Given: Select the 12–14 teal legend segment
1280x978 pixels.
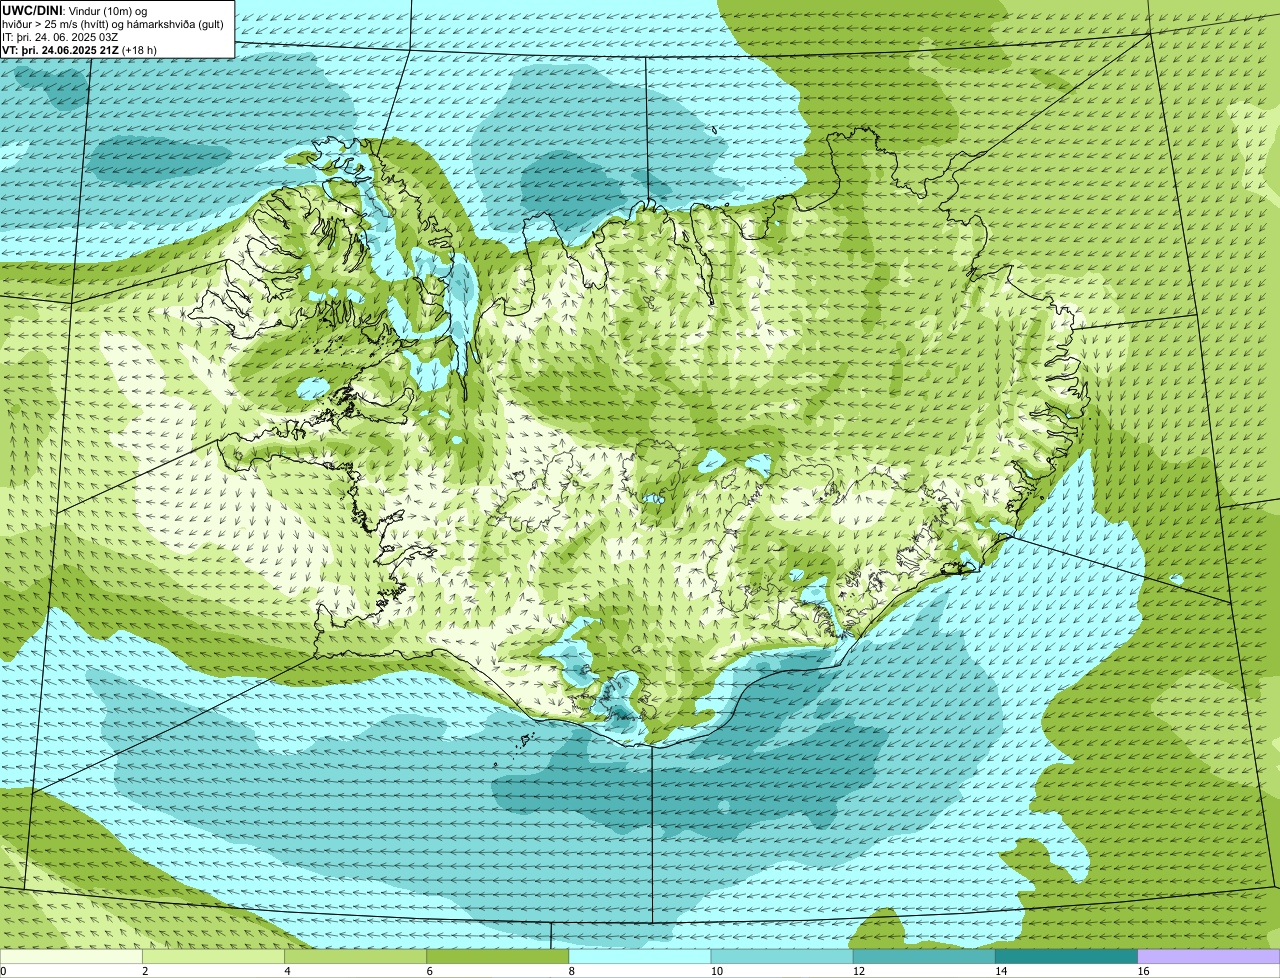Looking at the screenshot, I should tap(924, 957).
